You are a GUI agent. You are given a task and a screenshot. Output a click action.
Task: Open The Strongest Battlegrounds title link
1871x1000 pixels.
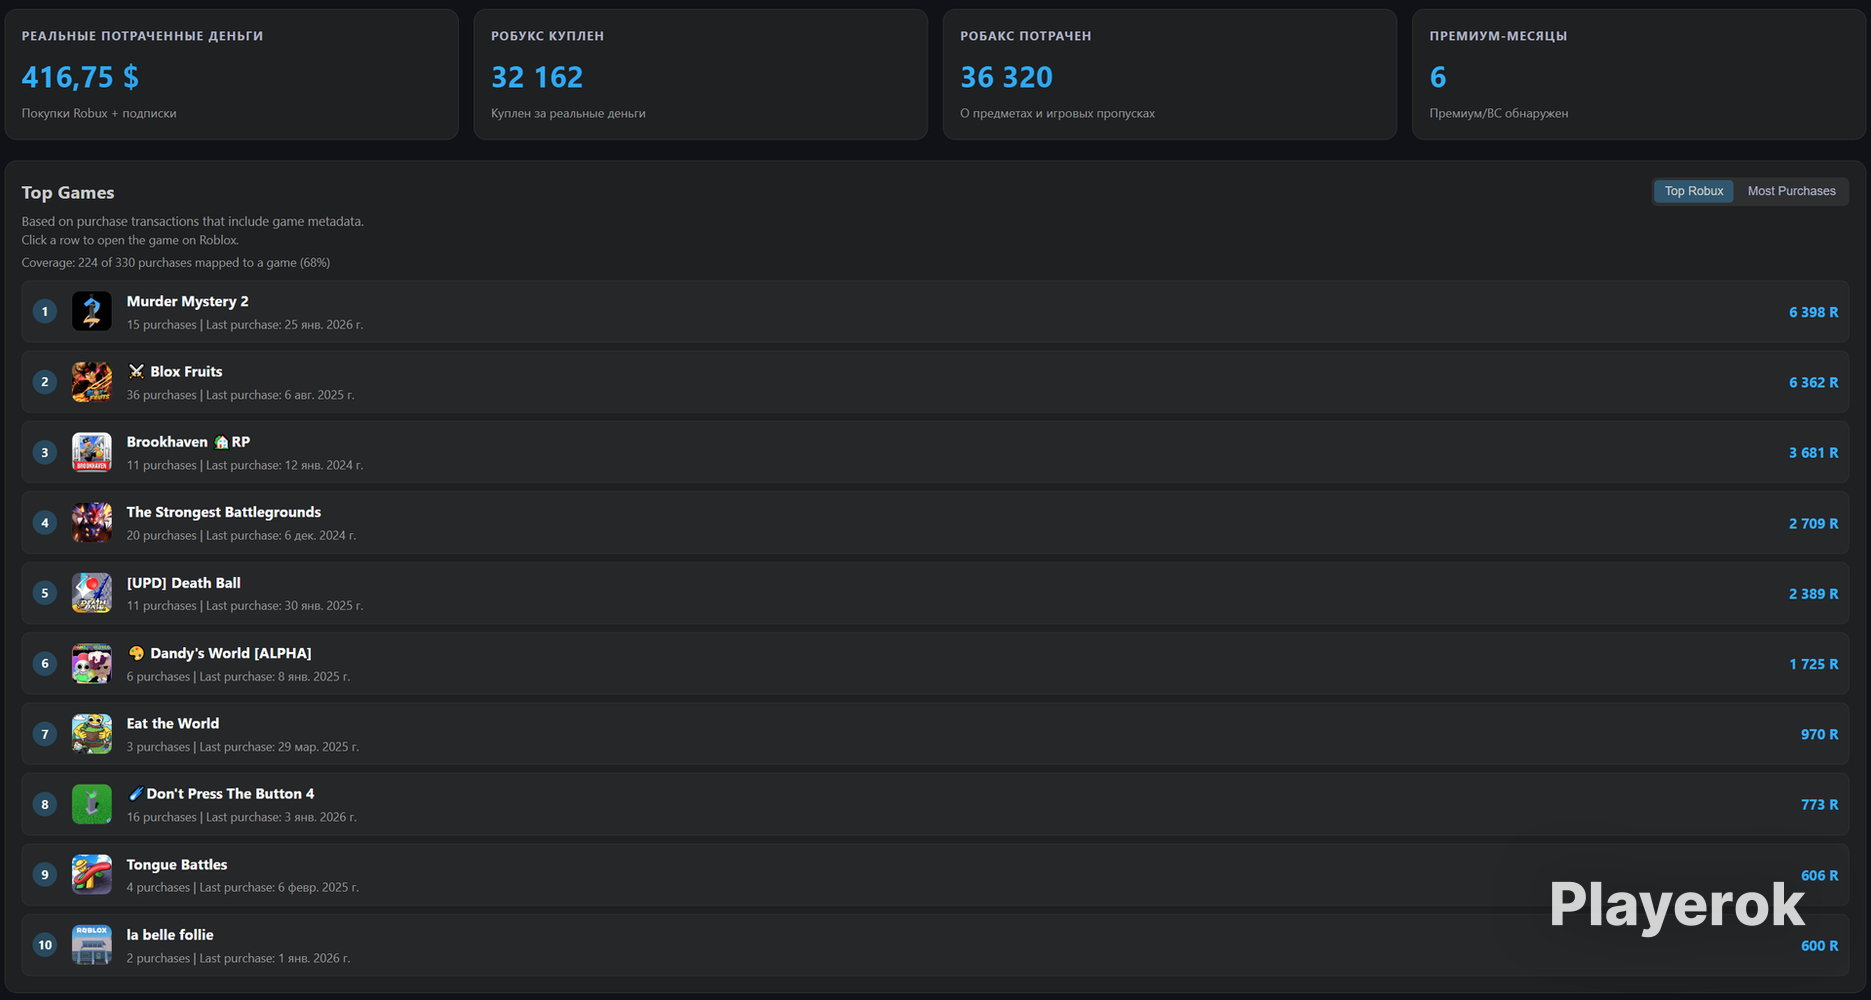[224, 512]
